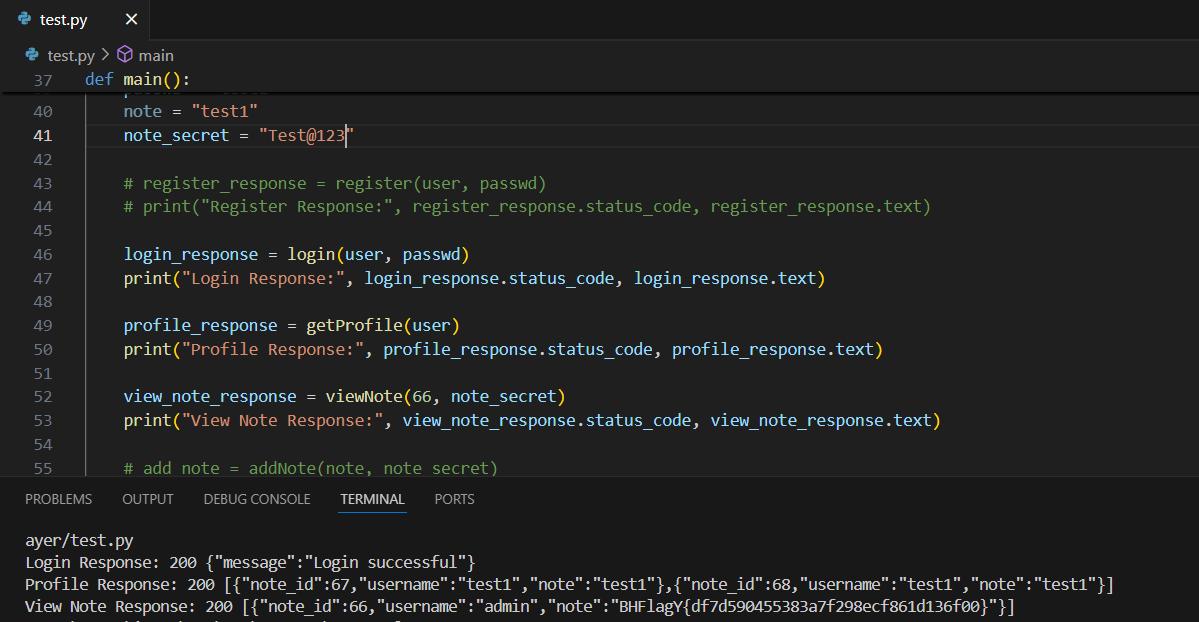Expand the main symbol breadcrumb
The image size is (1199, 622).
[x=155, y=55]
